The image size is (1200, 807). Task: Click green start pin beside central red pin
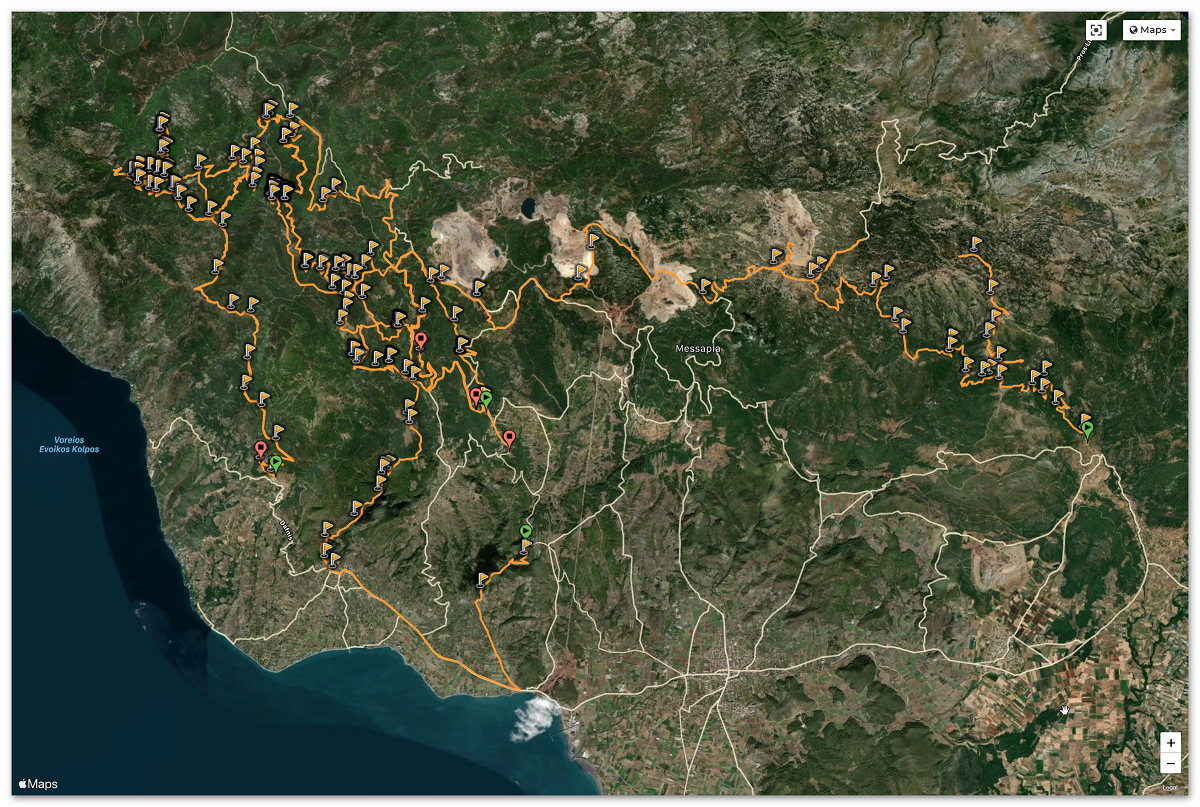coord(486,398)
